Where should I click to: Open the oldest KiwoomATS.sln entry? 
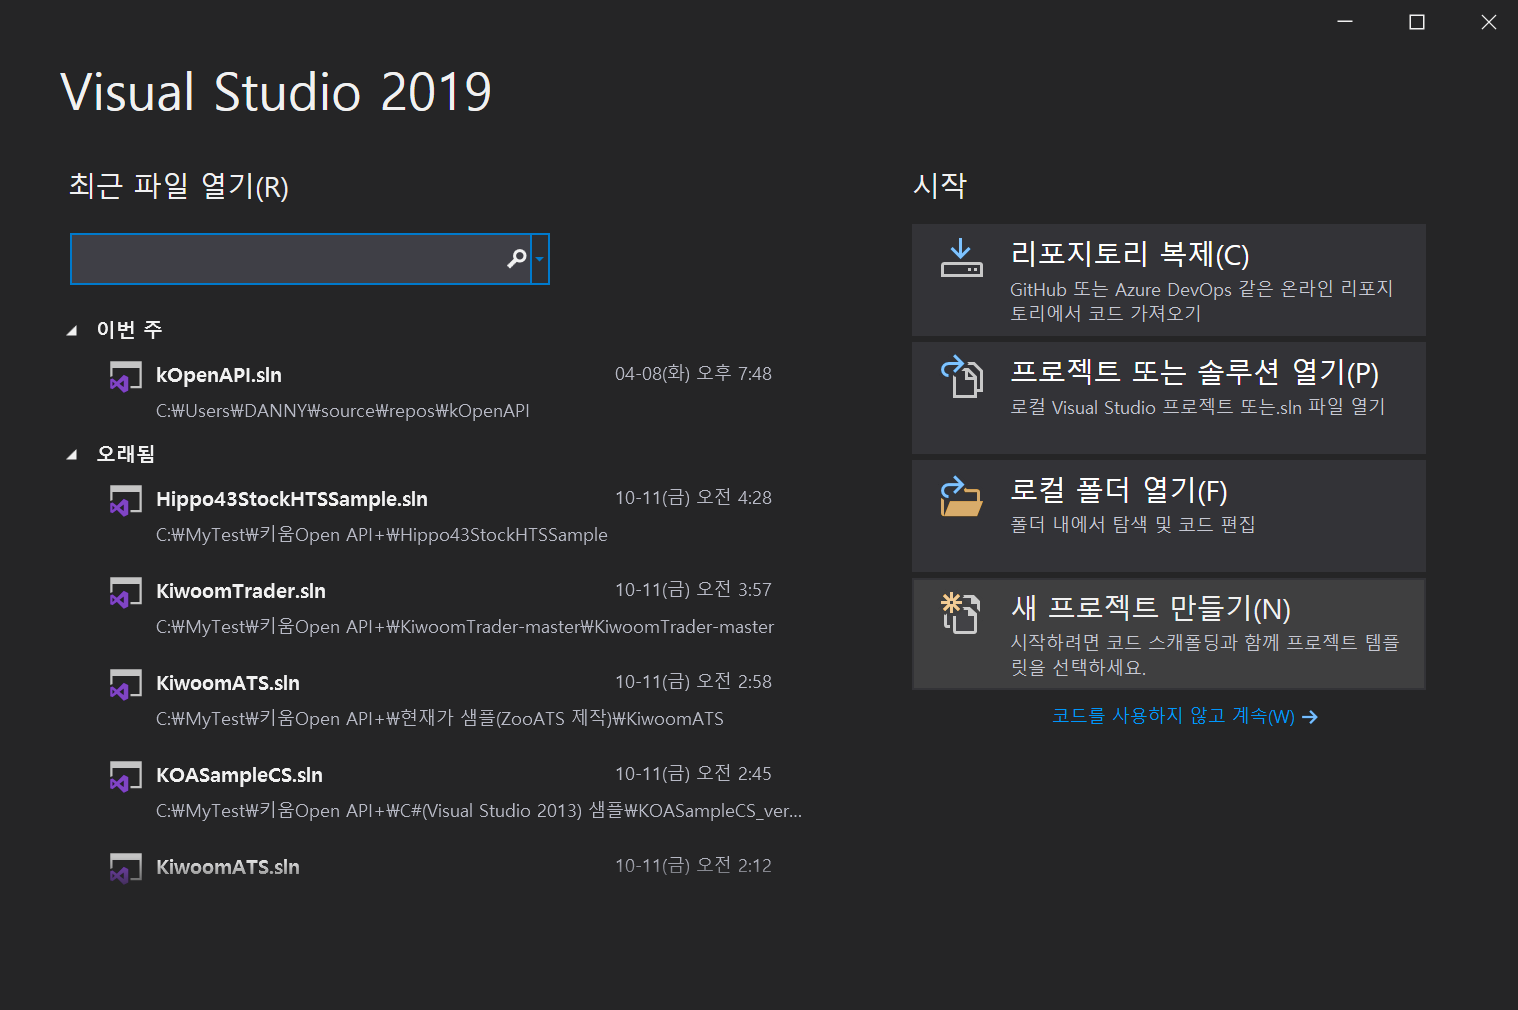(x=227, y=866)
